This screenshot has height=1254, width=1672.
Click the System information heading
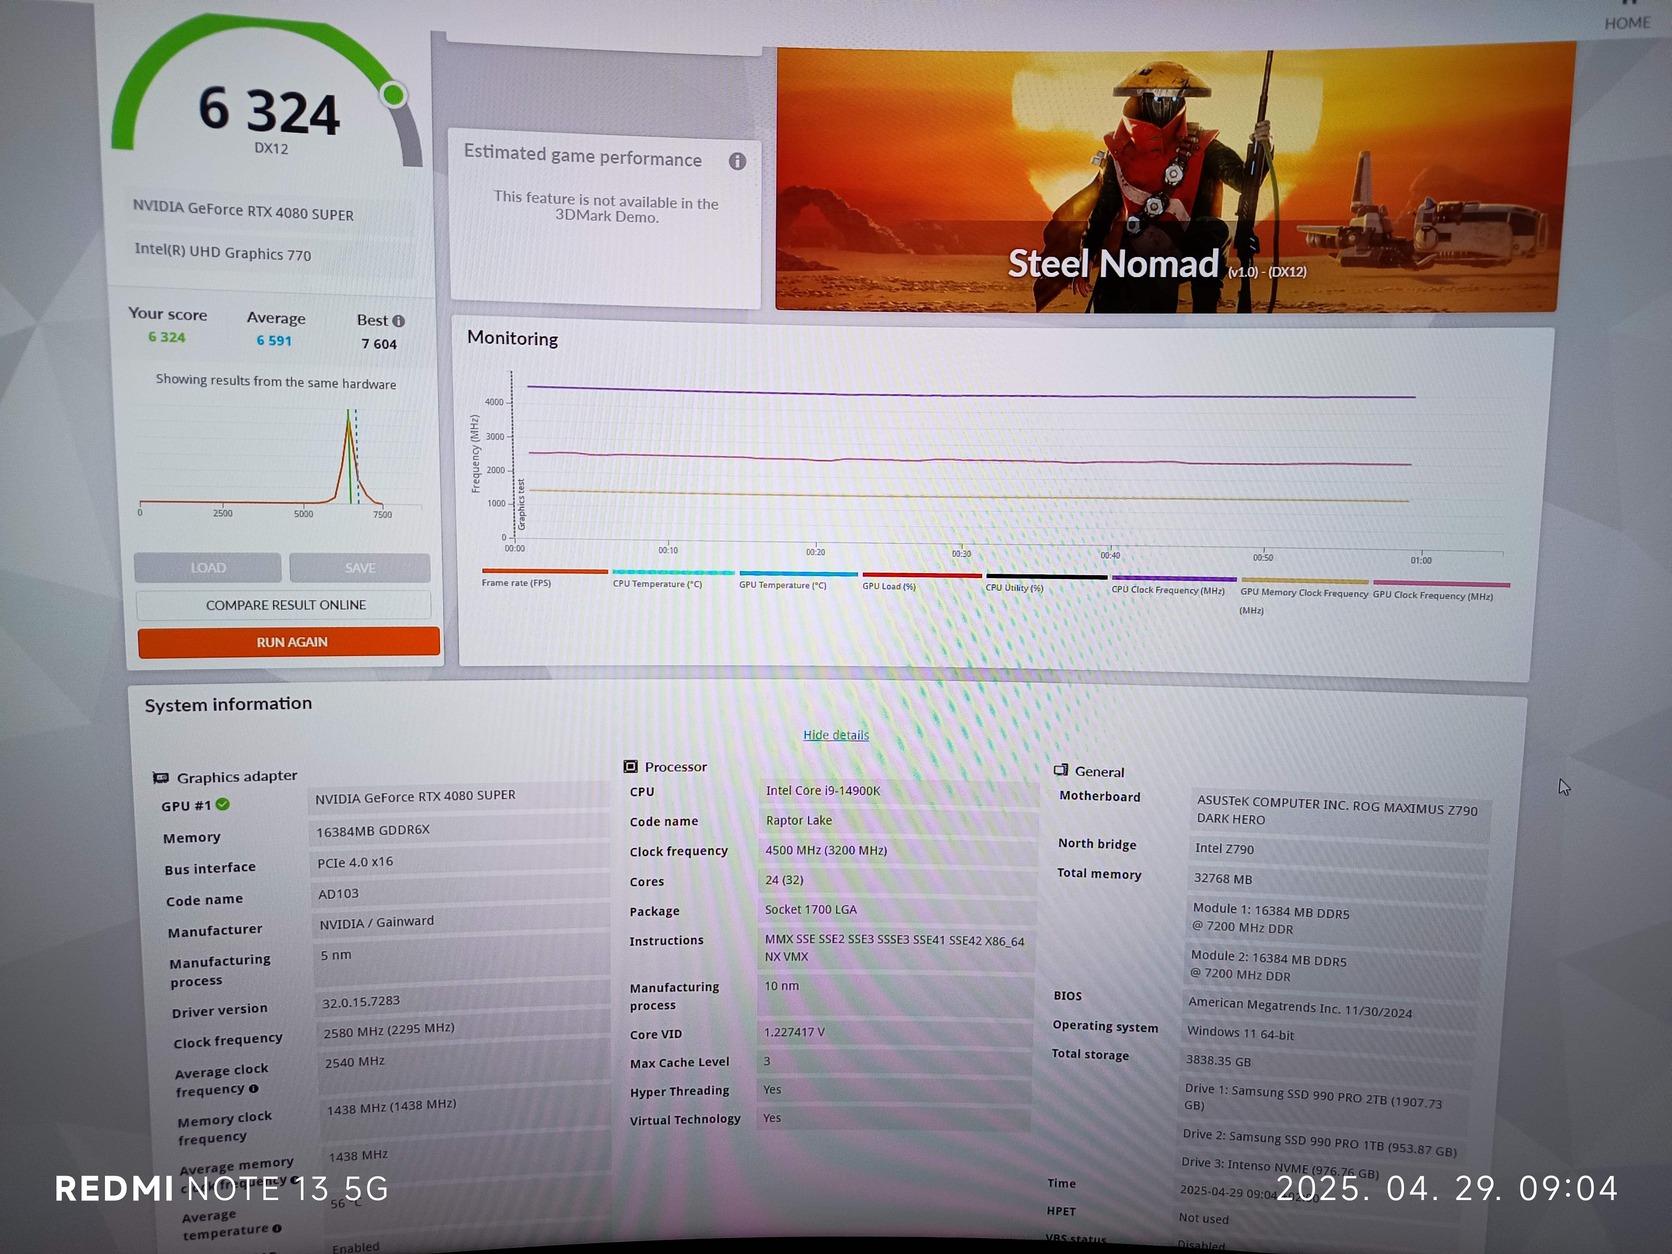[x=228, y=704]
